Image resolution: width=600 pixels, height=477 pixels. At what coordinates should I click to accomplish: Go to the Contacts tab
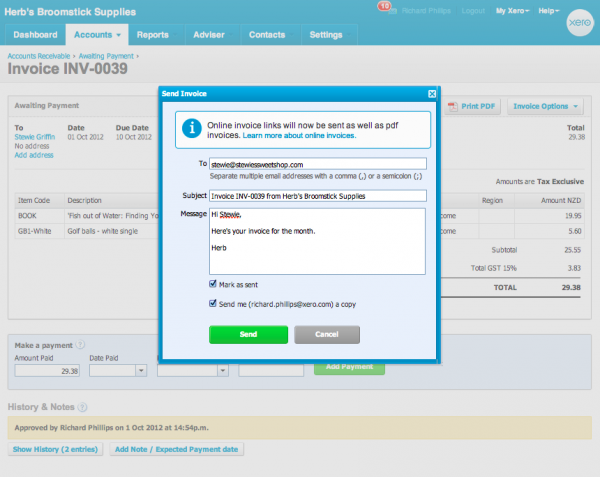pos(266,35)
